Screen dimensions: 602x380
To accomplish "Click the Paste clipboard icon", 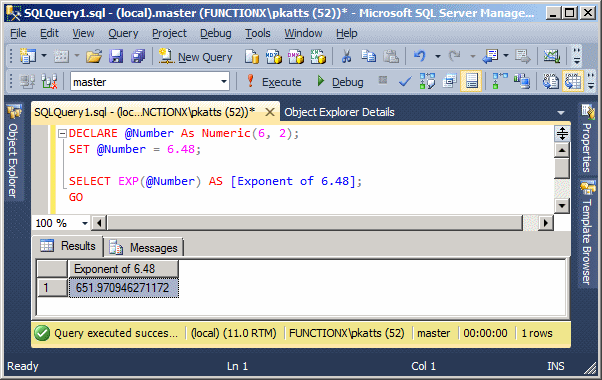I will click(391, 56).
